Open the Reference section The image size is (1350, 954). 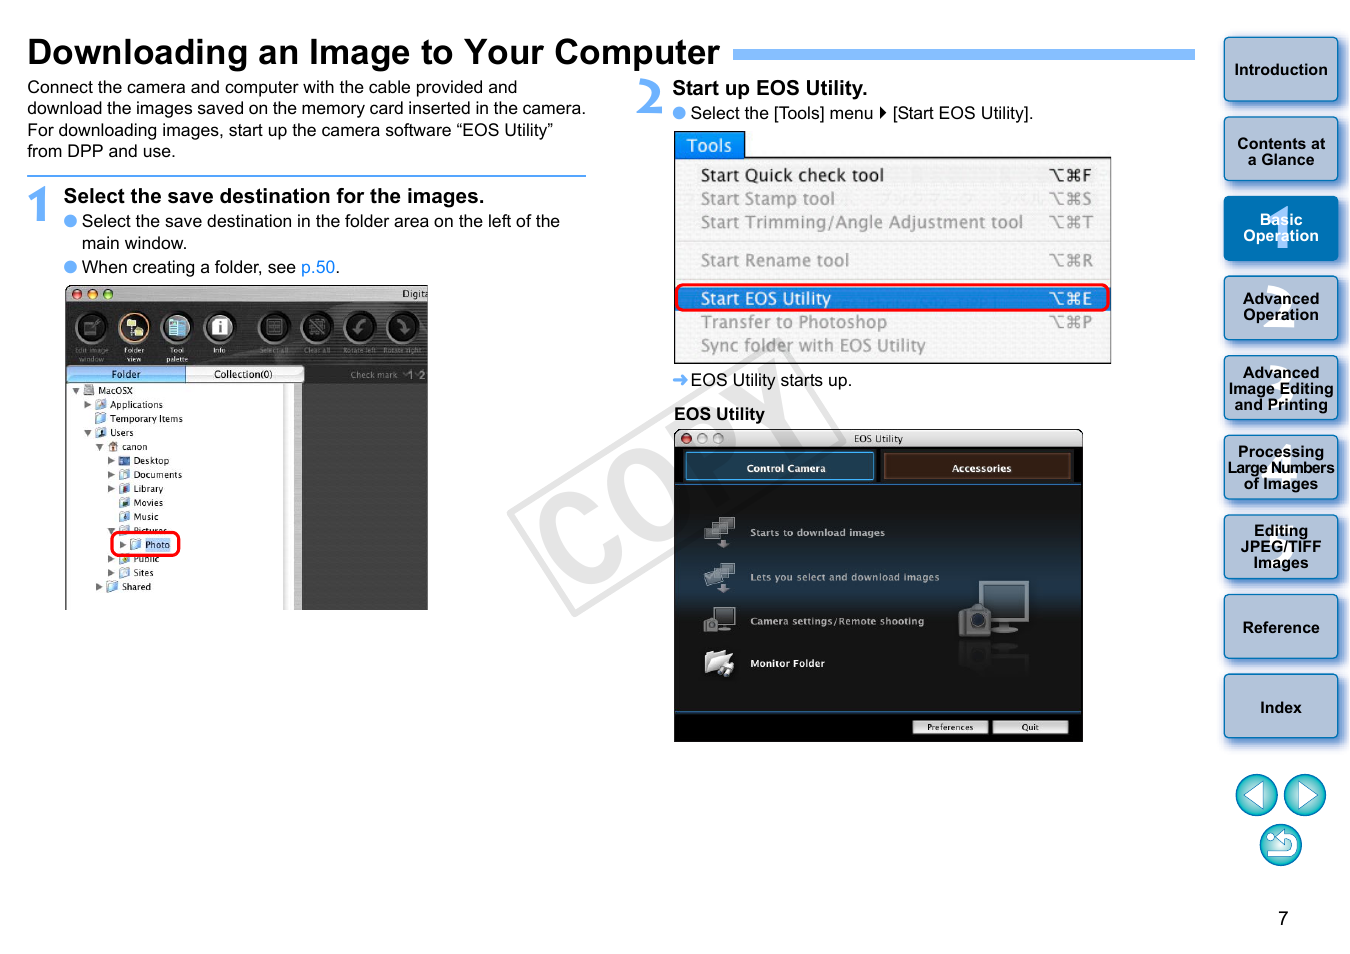[1281, 627]
